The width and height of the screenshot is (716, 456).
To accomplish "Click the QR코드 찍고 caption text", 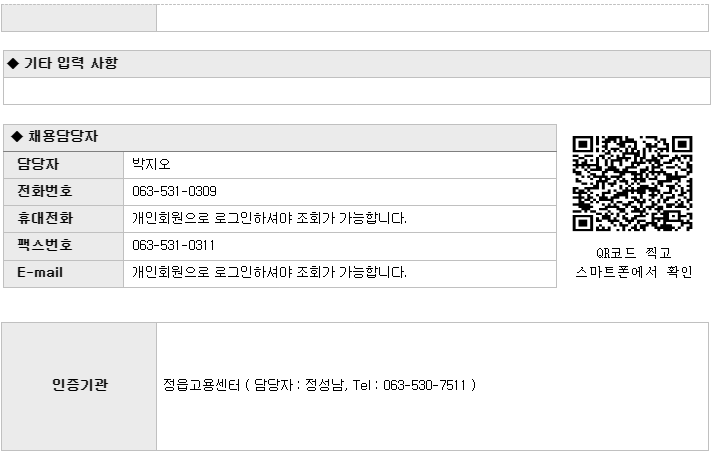I will [633, 253].
